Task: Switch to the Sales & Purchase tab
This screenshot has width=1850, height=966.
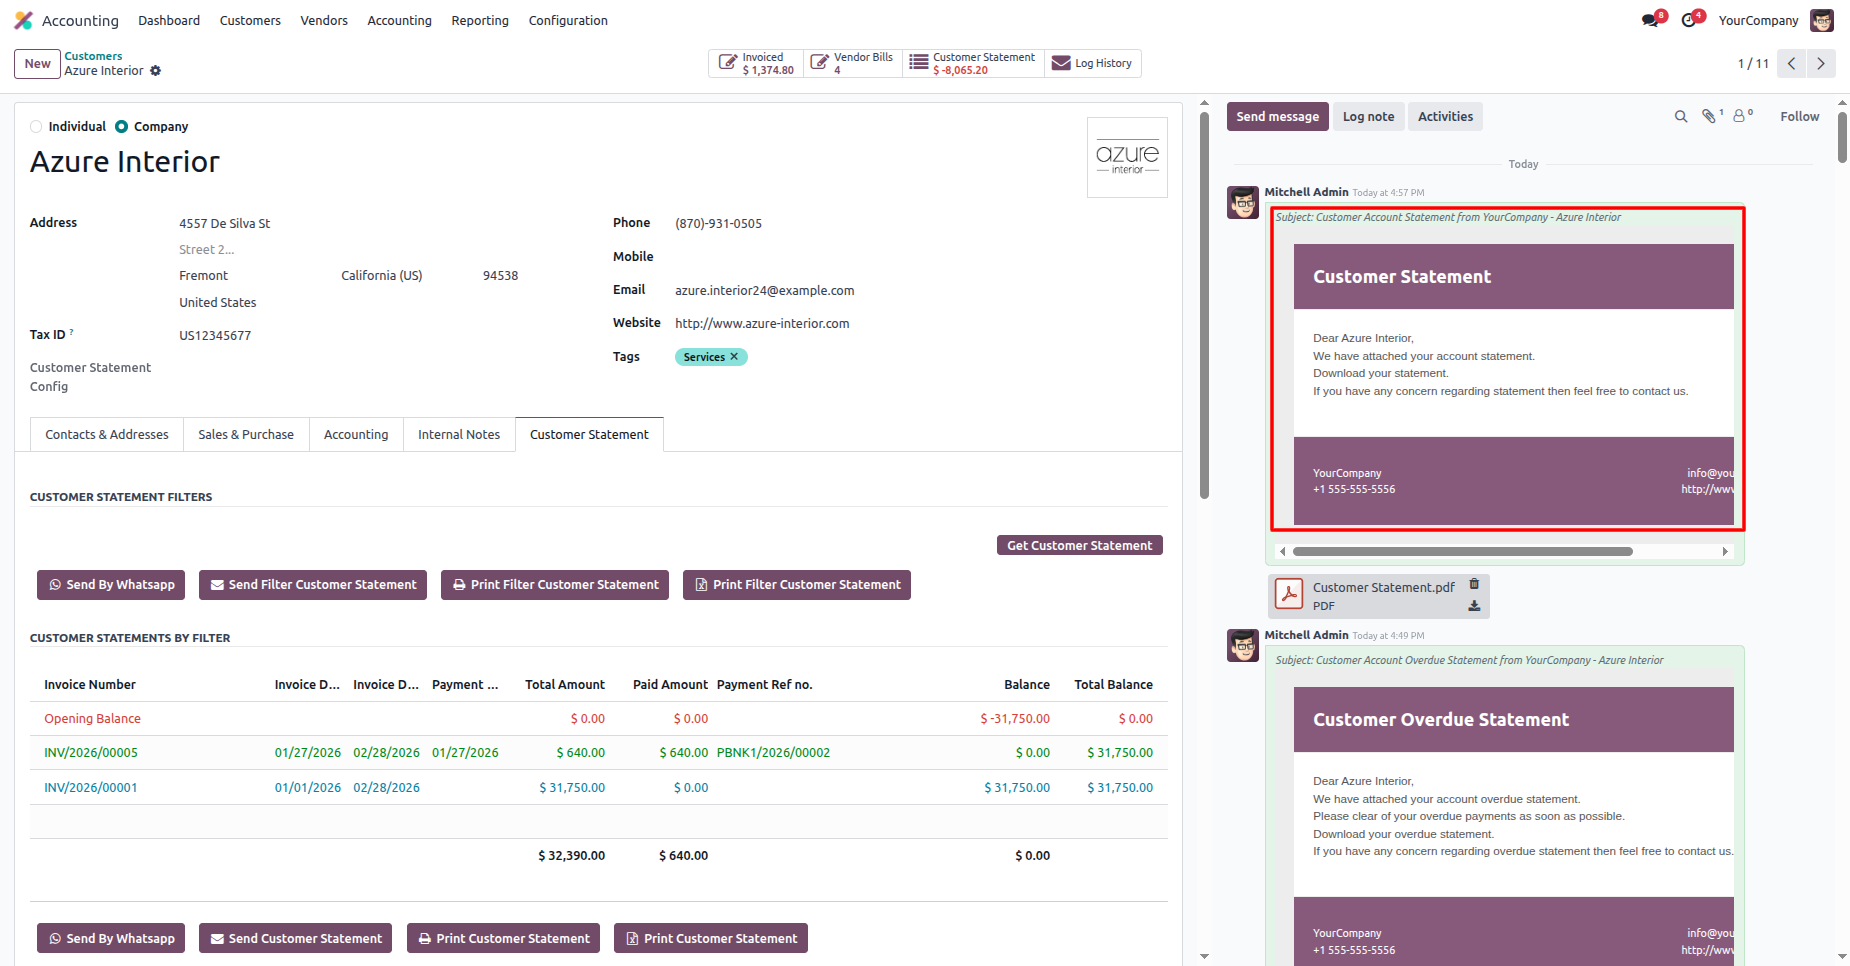Action: [x=246, y=435]
